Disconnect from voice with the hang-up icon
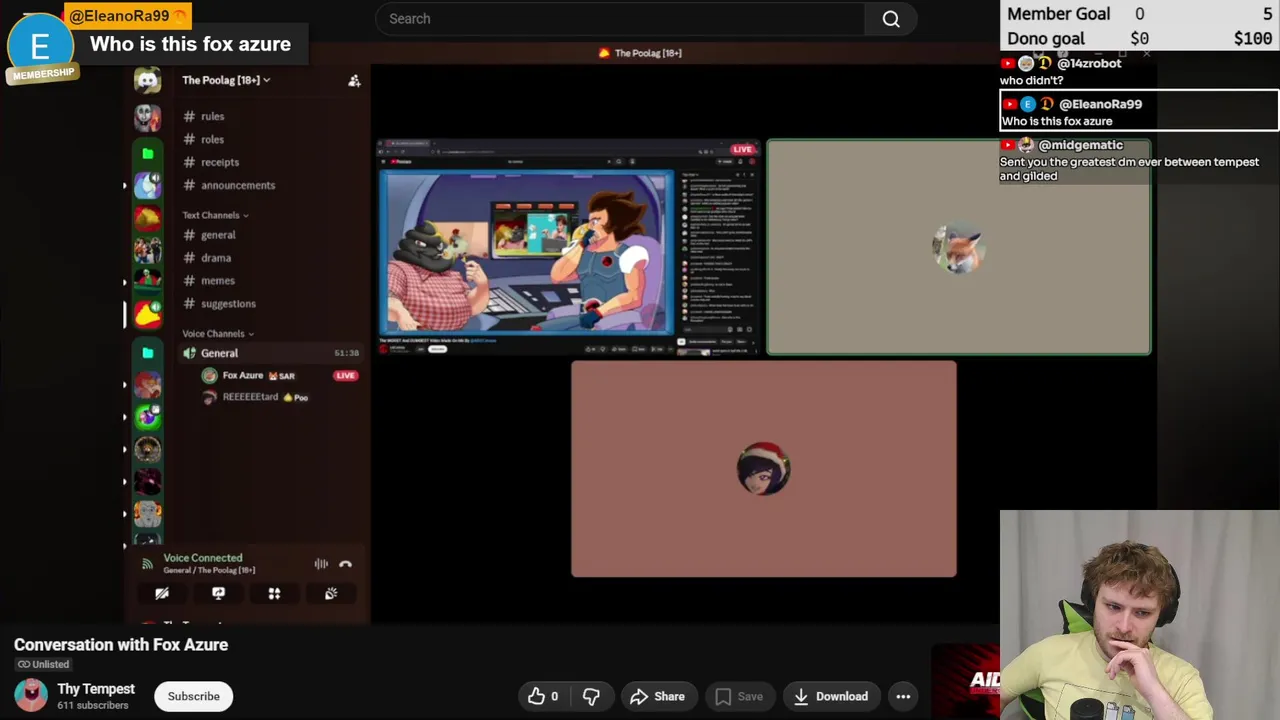The height and width of the screenshot is (720, 1280). click(x=345, y=564)
